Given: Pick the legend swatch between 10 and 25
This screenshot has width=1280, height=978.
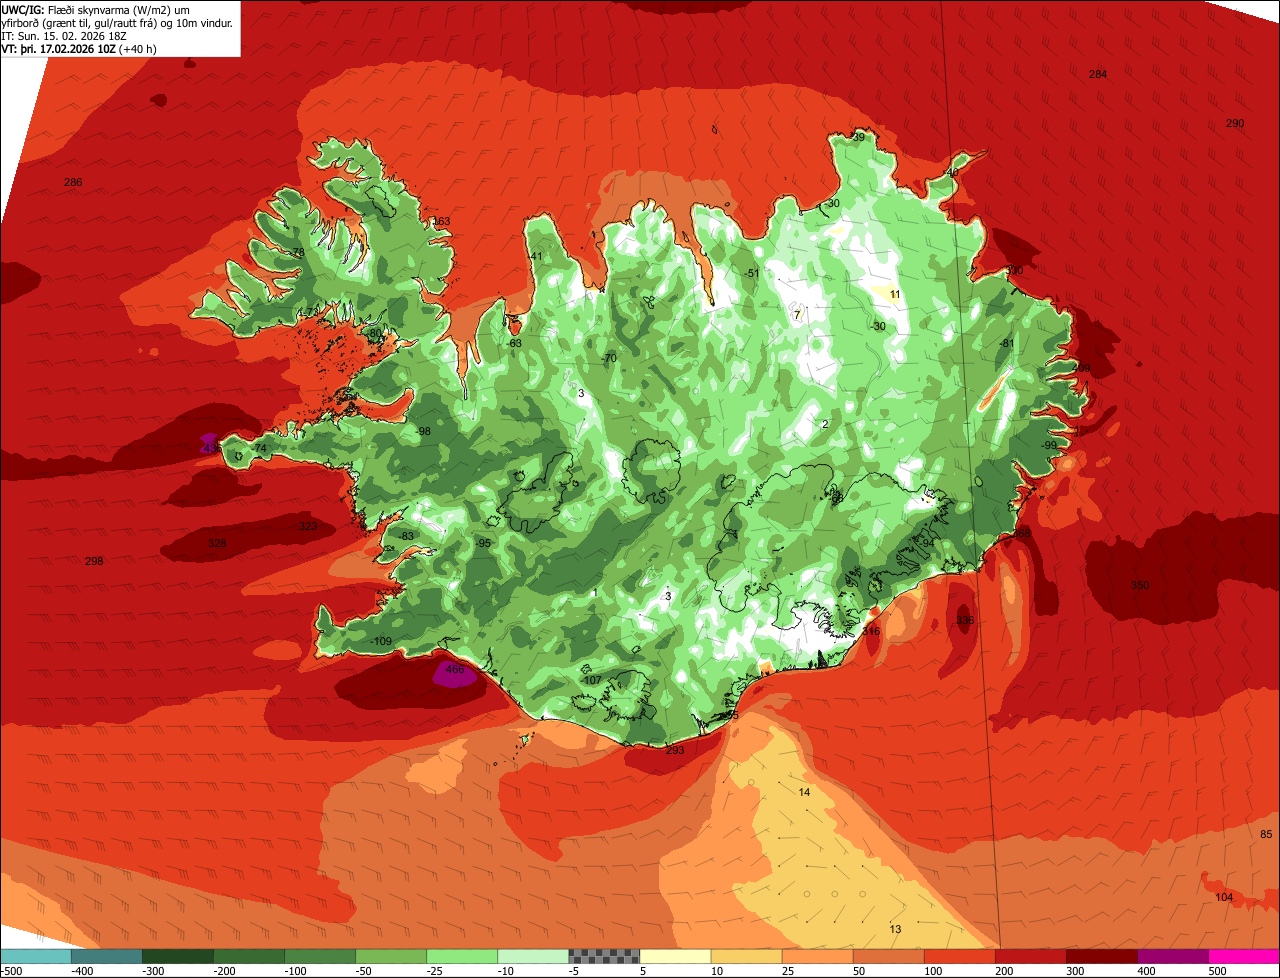Looking at the screenshot, I should click(x=745, y=956).
